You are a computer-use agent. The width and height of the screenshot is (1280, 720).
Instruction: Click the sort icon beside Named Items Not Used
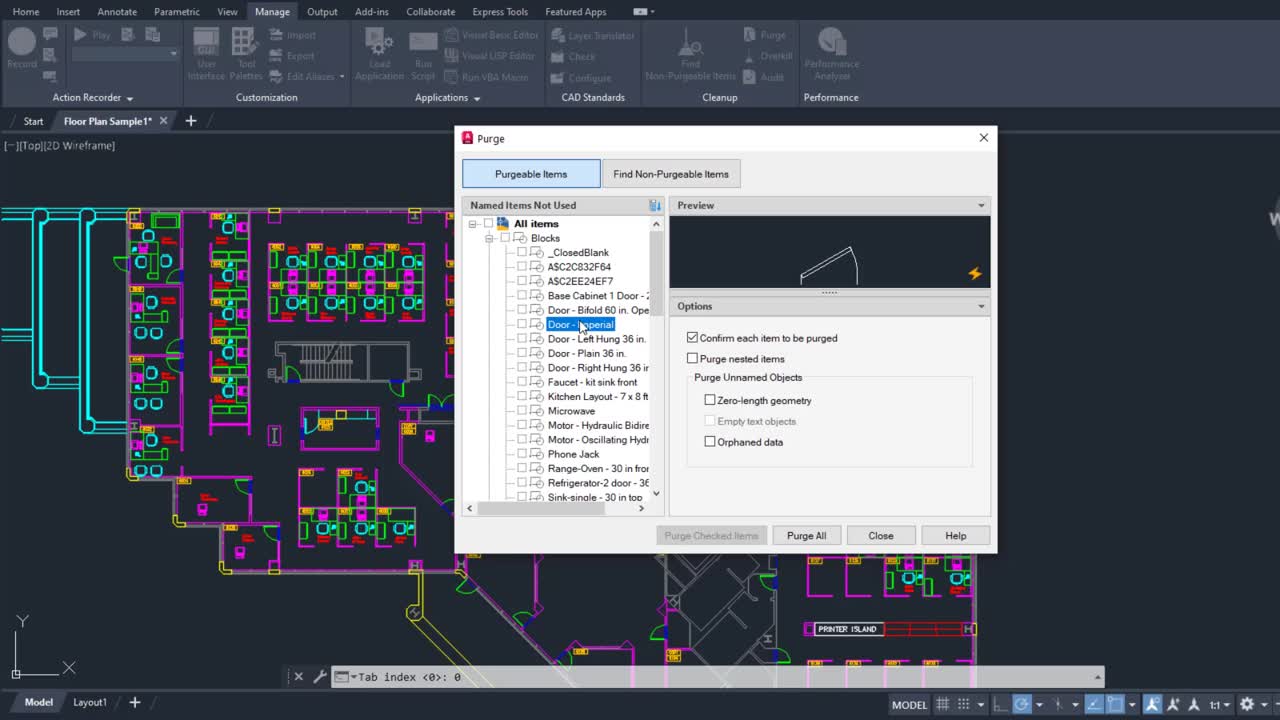(x=655, y=205)
